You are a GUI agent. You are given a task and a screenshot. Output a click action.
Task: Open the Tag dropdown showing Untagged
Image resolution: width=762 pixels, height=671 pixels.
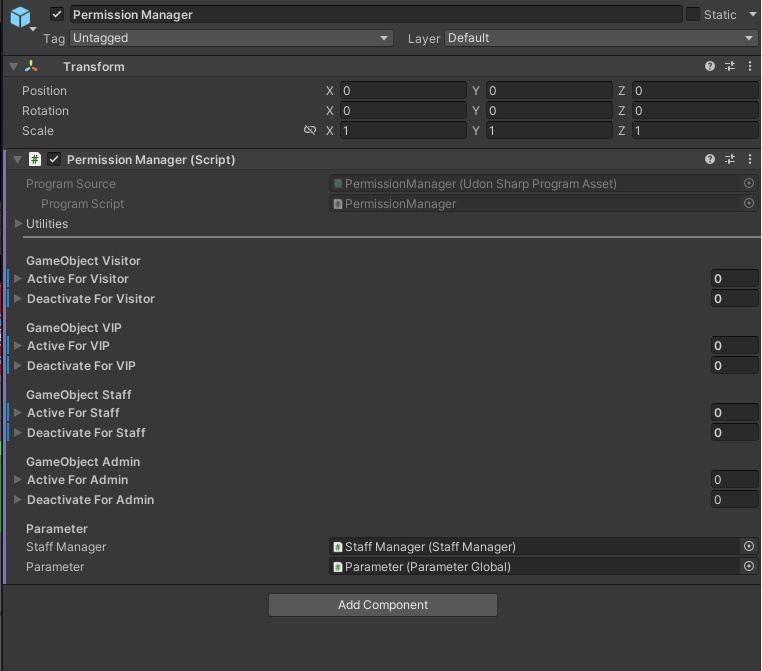(231, 38)
